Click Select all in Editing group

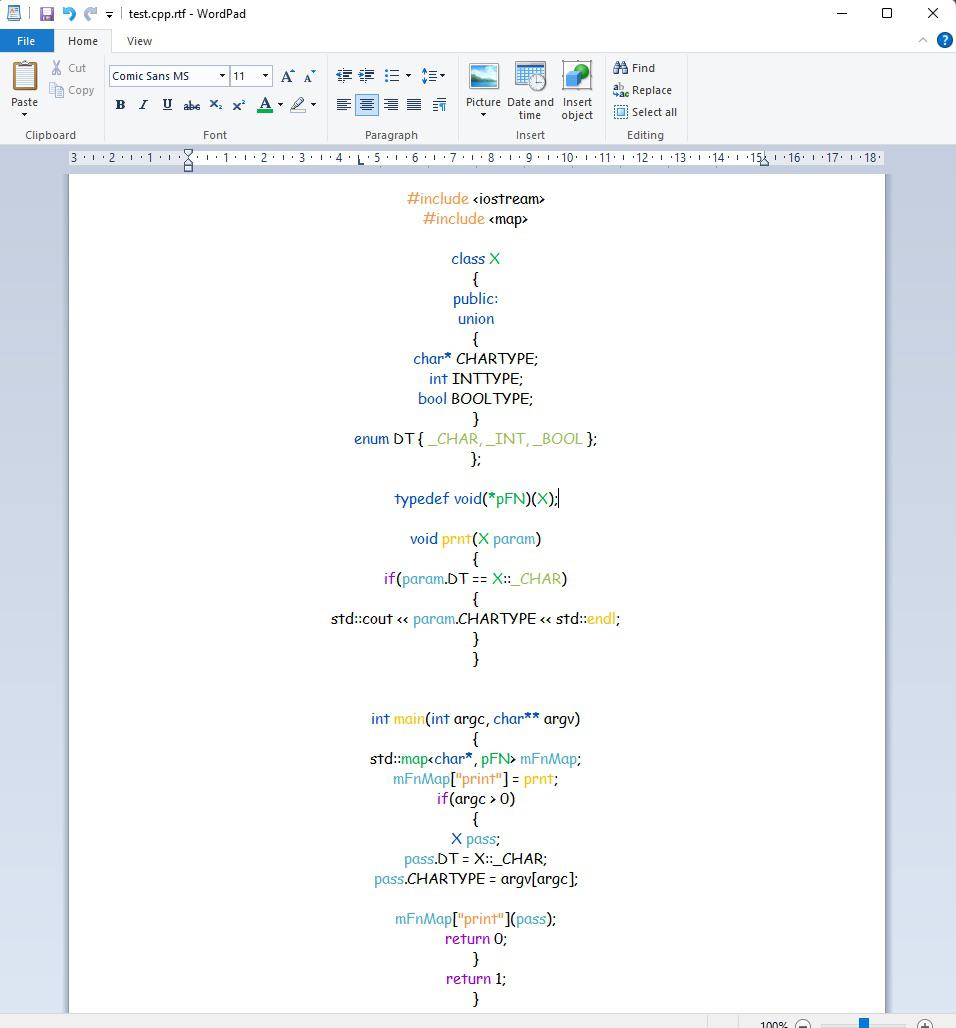coord(645,112)
